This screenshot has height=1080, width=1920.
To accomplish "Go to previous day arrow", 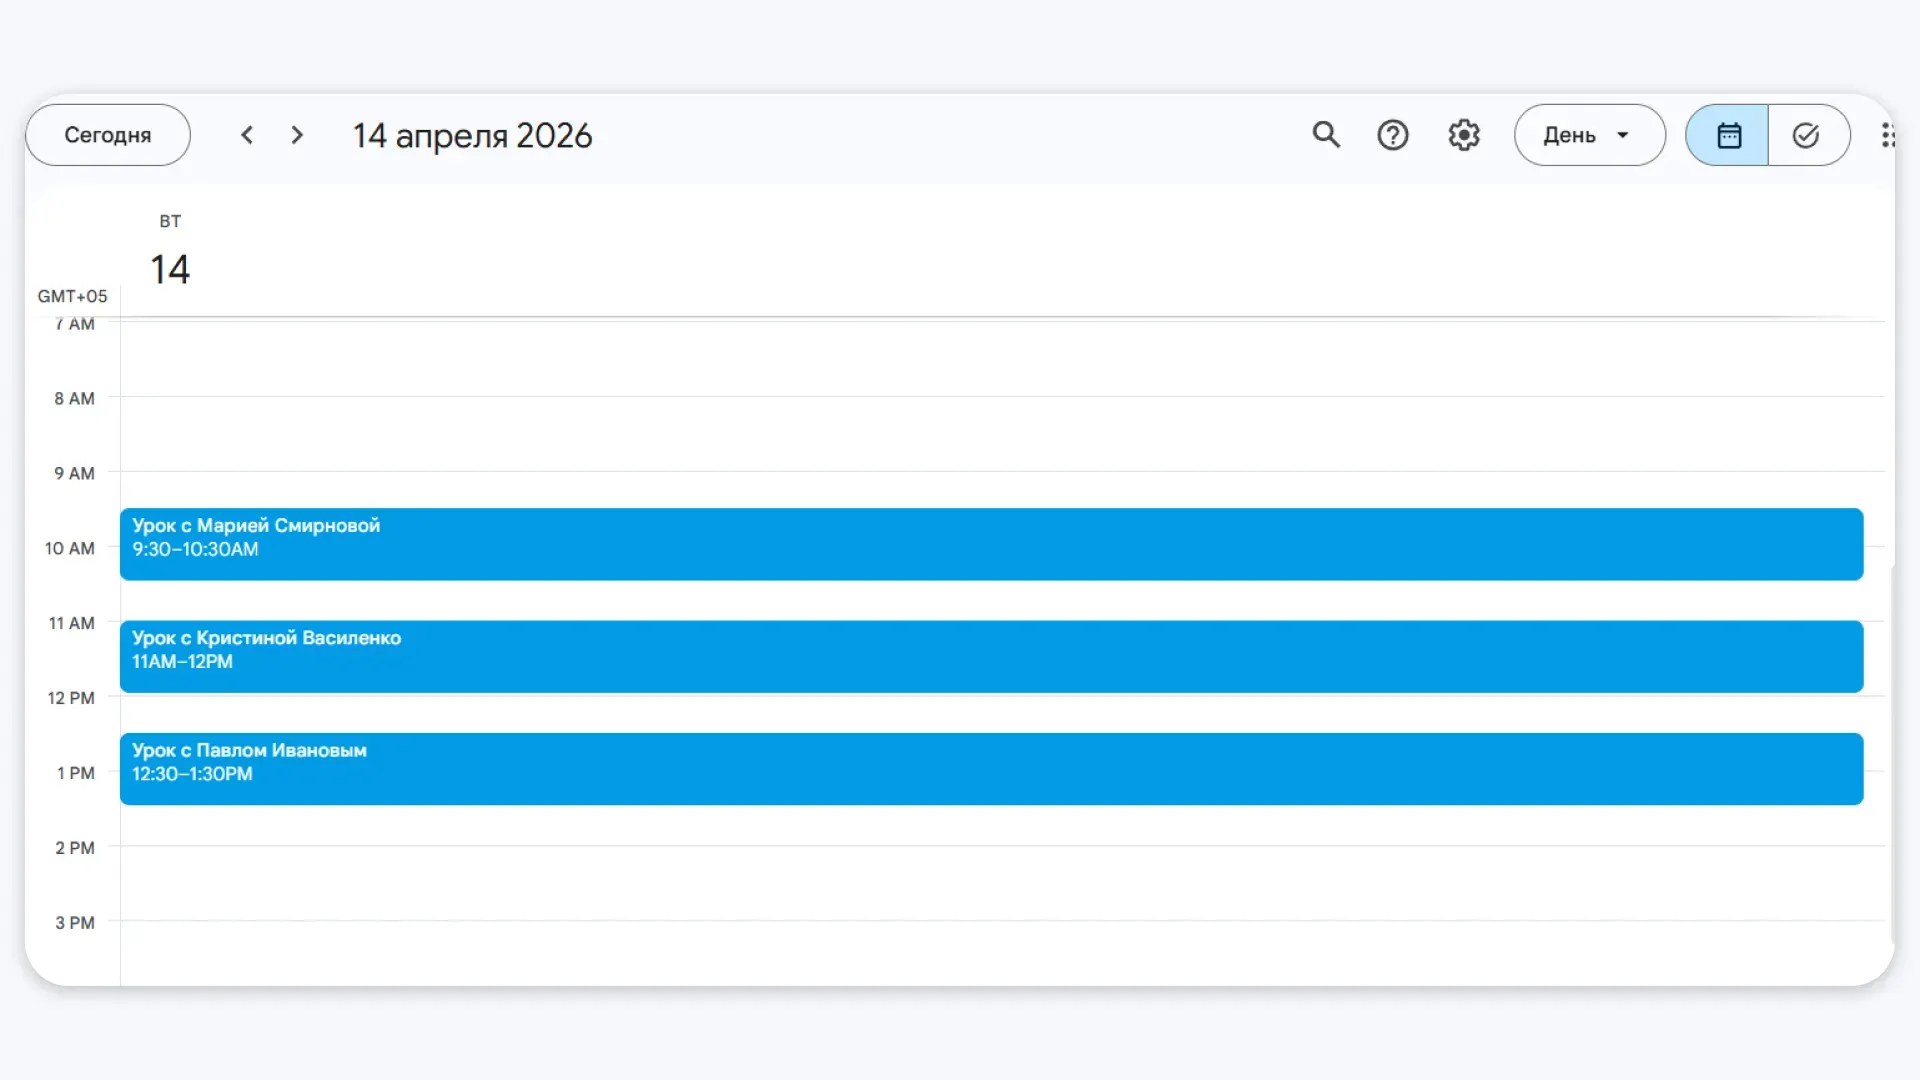I will (x=247, y=135).
